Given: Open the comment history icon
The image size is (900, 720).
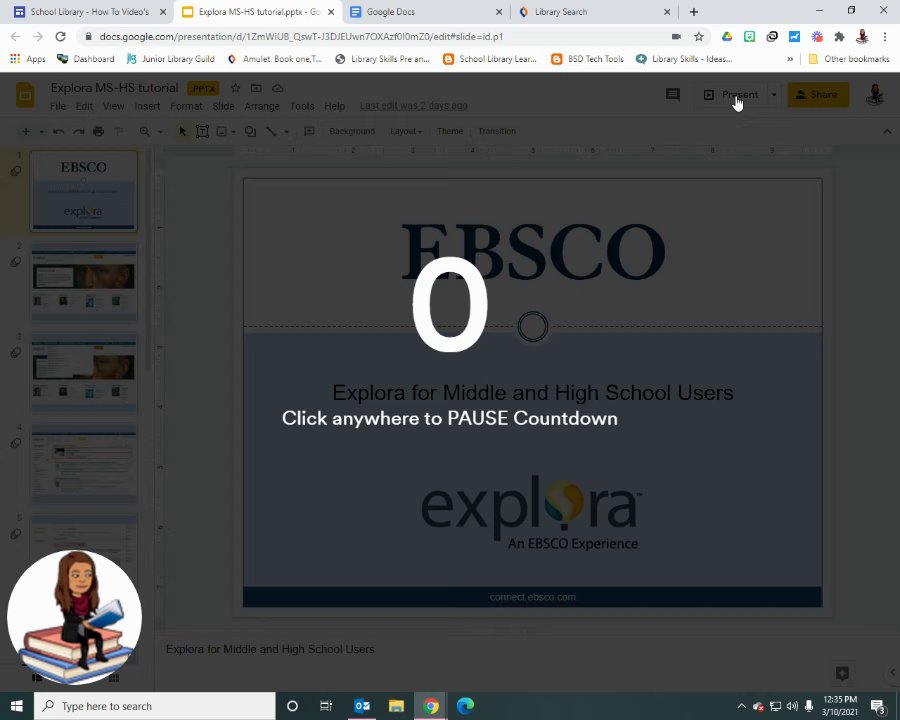Looking at the screenshot, I should click(x=673, y=95).
